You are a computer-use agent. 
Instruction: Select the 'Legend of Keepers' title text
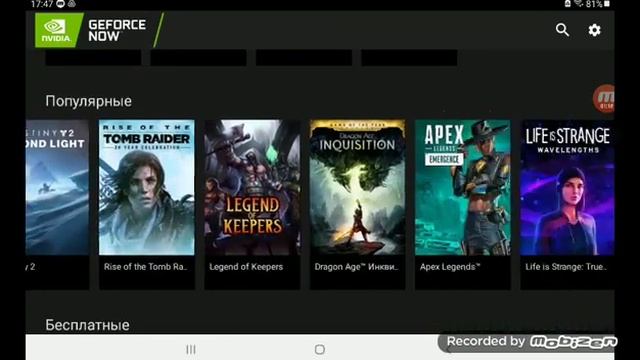point(246,267)
